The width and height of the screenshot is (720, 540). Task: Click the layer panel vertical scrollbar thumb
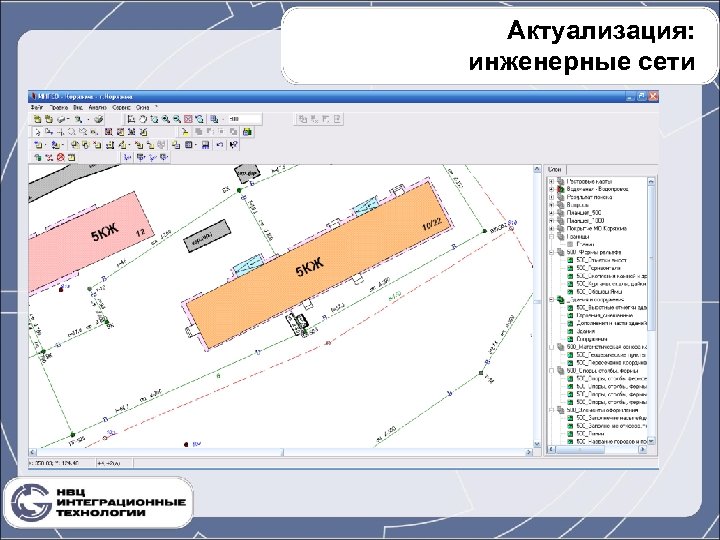pos(651,257)
